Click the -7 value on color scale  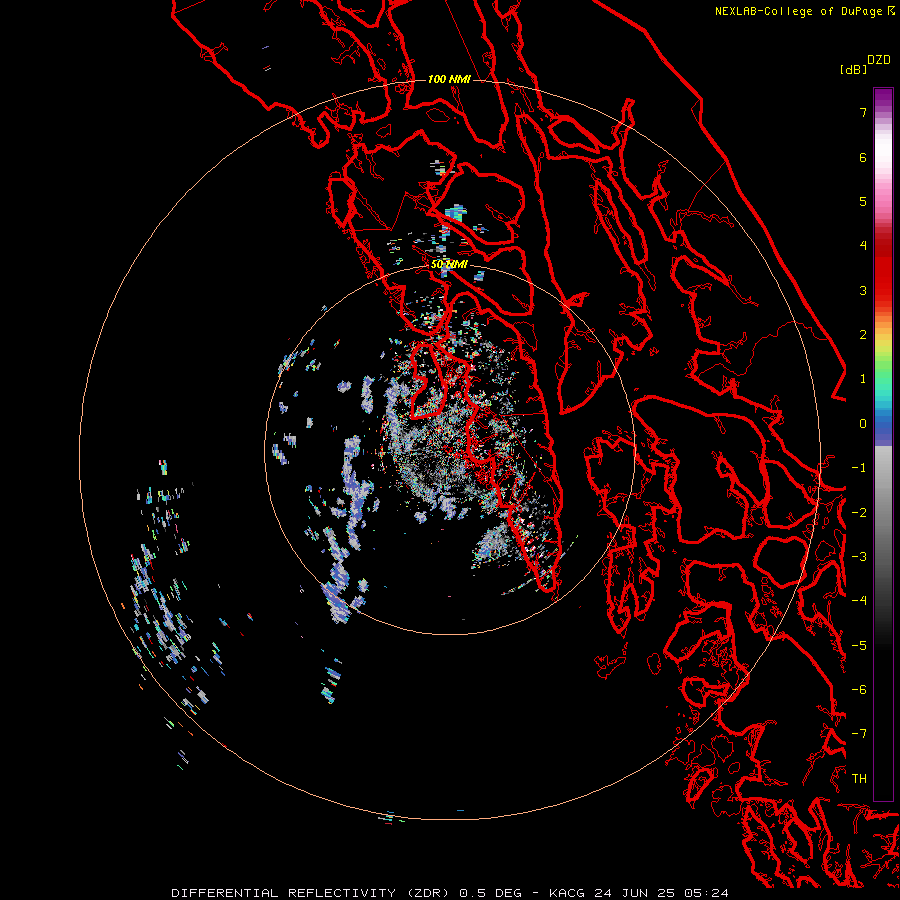[x=859, y=734]
